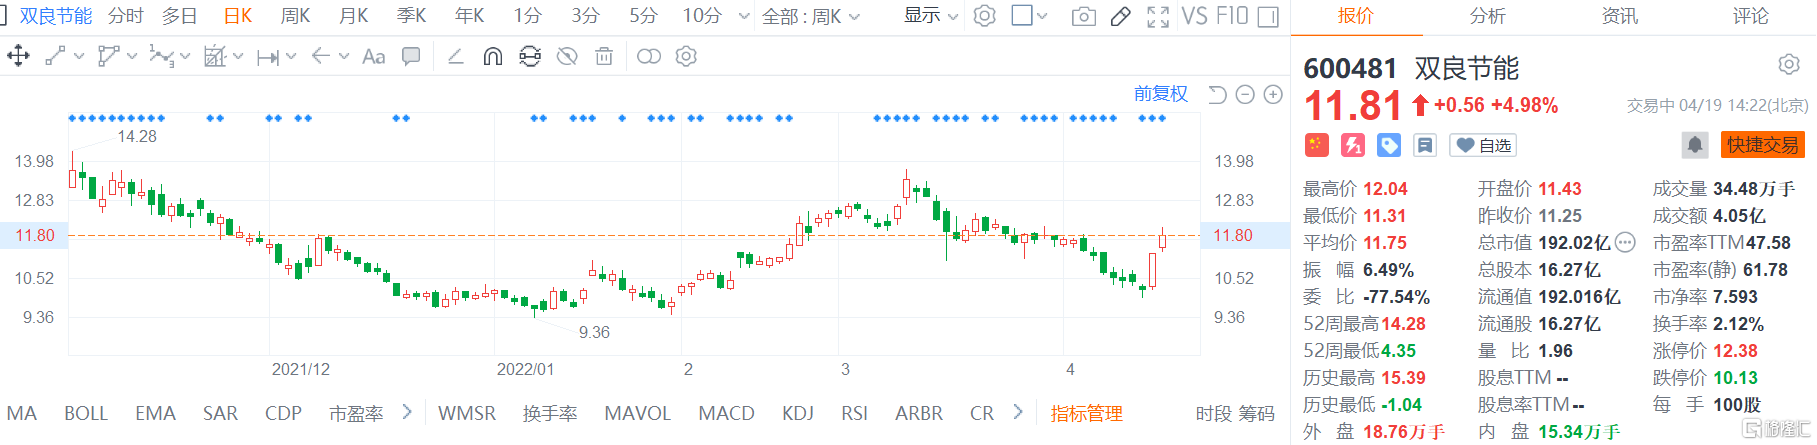Viewport: 1817px width, 445px height.
Task: Switch to the 周K weekly chart tab
Action: (295, 16)
